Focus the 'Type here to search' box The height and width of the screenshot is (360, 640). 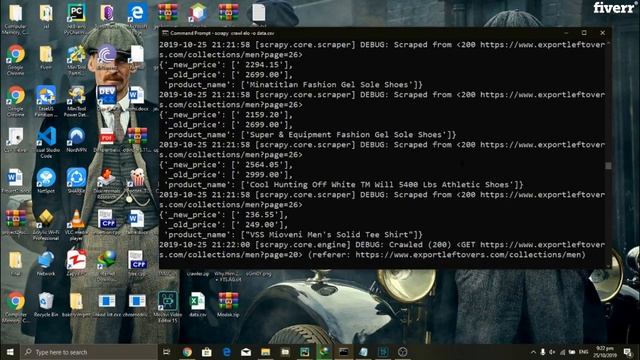click(88, 352)
